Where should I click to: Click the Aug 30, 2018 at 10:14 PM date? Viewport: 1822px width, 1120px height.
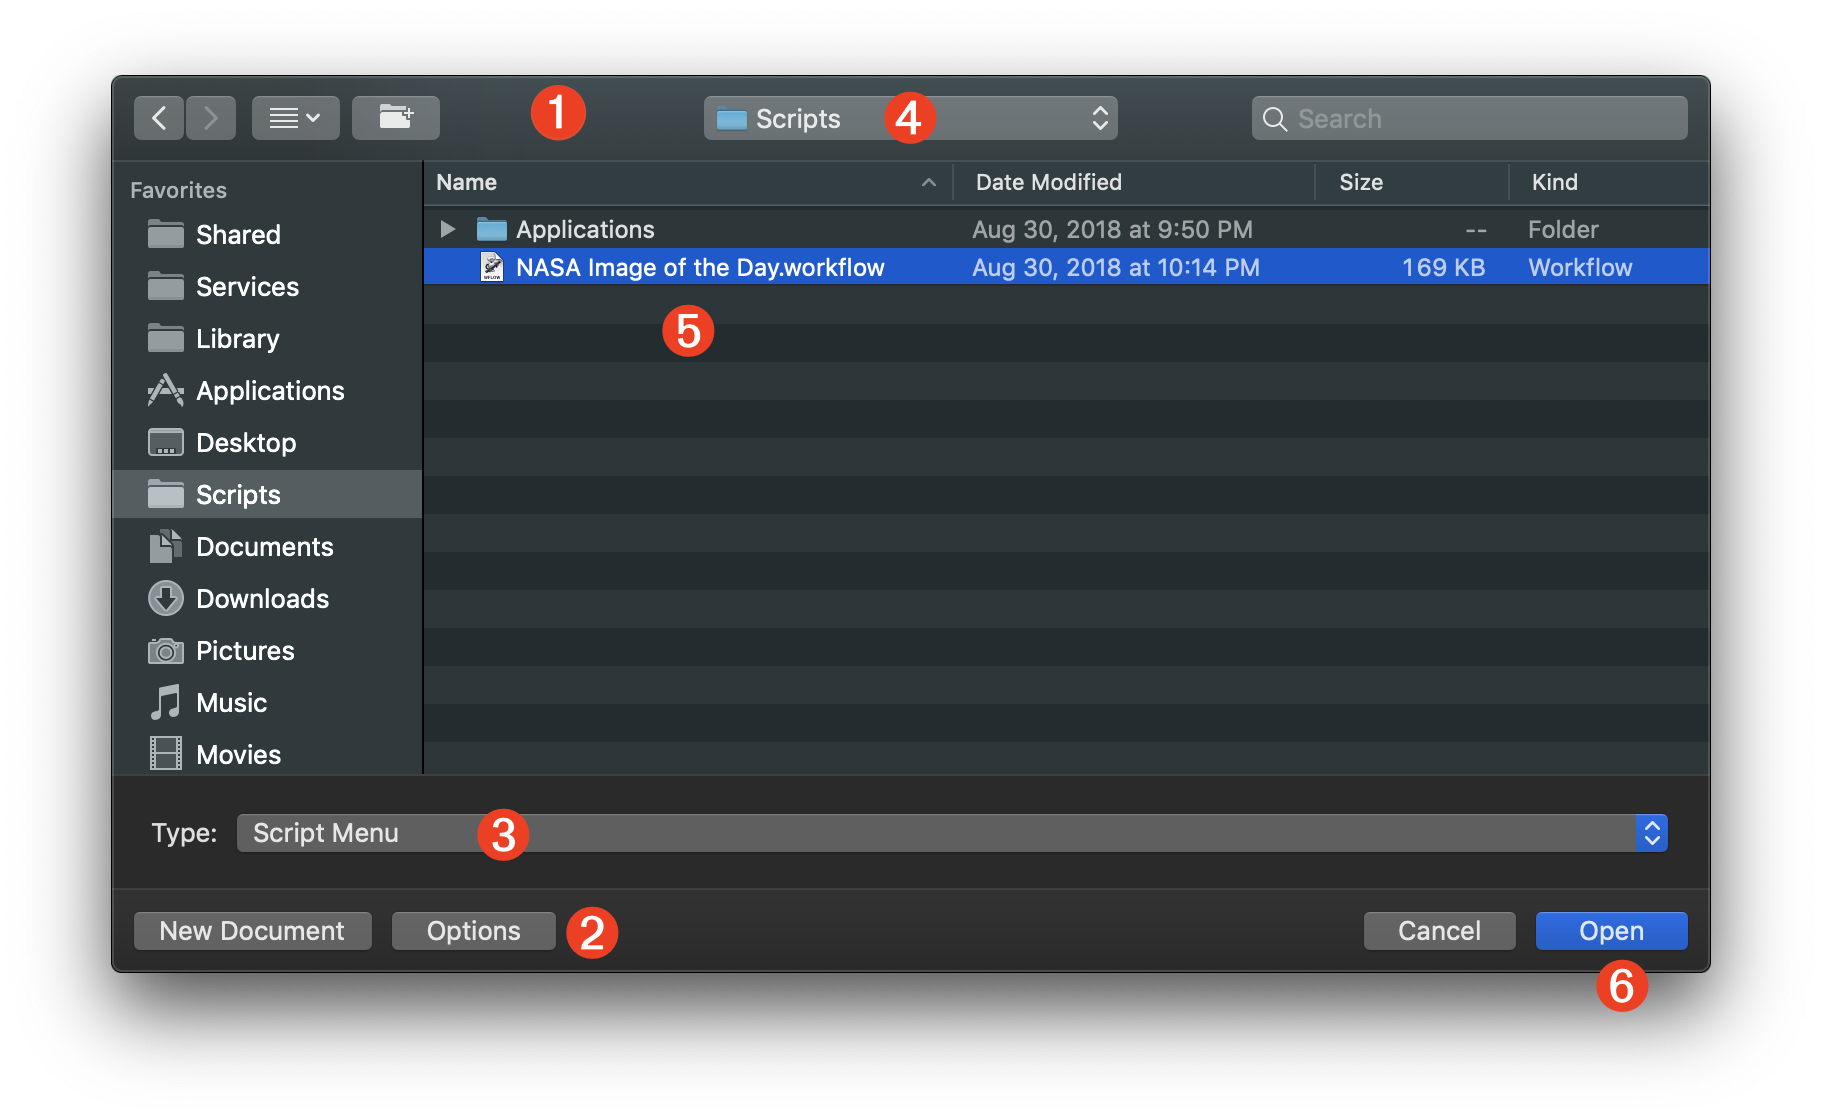click(1116, 267)
